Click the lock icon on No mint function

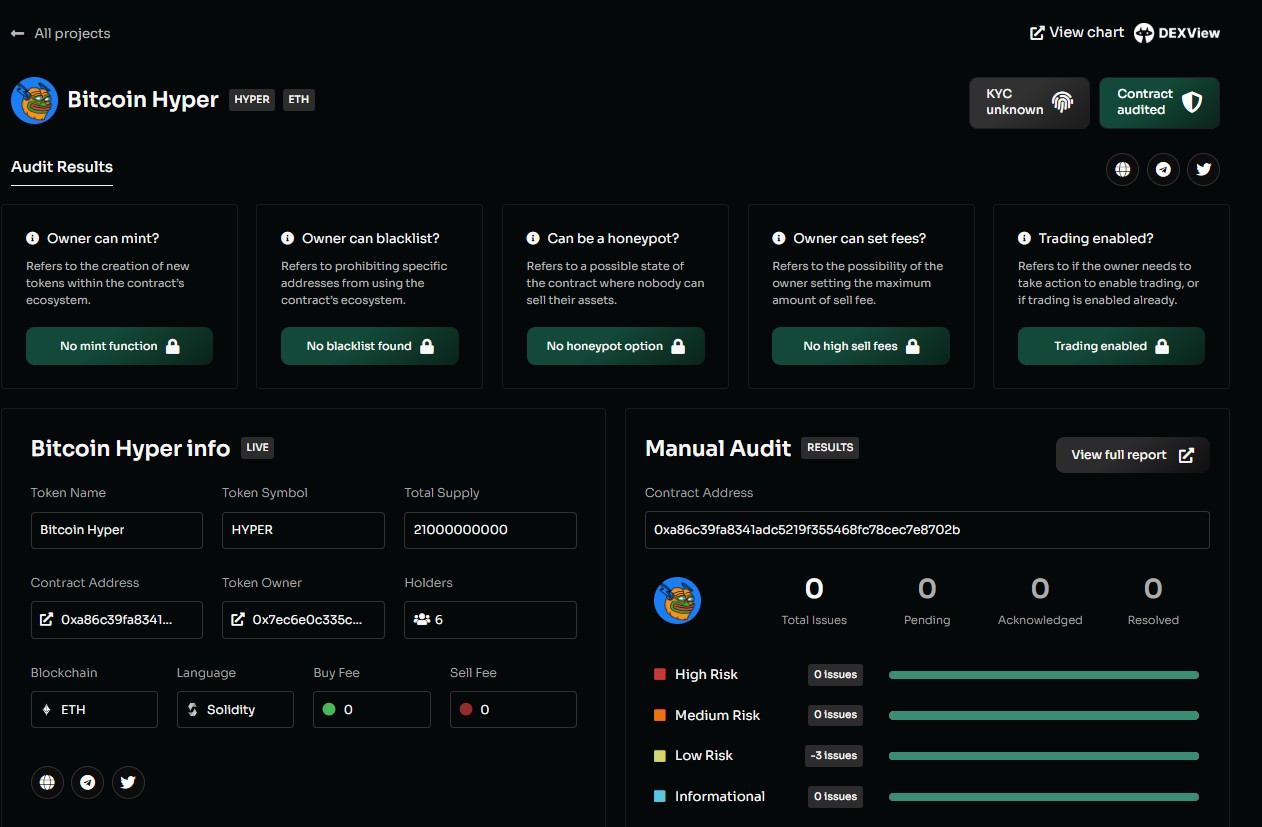pyautogui.click(x=172, y=346)
